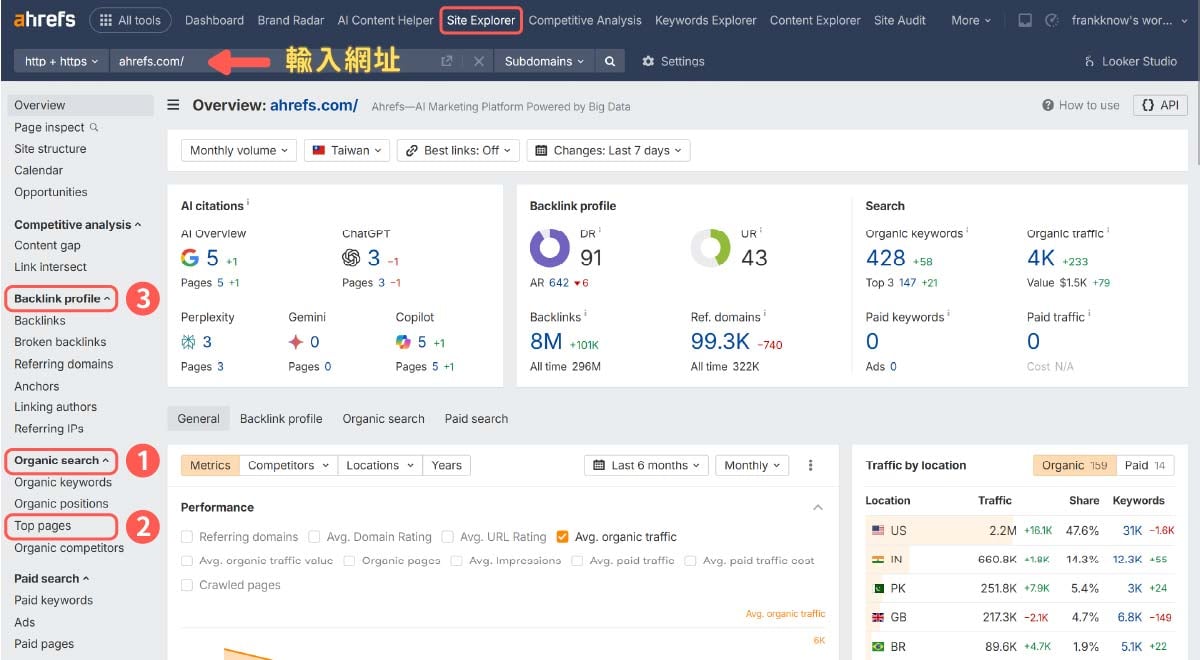Open the Monthly volume dropdown
The height and width of the screenshot is (660, 1200).
tap(239, 150)
